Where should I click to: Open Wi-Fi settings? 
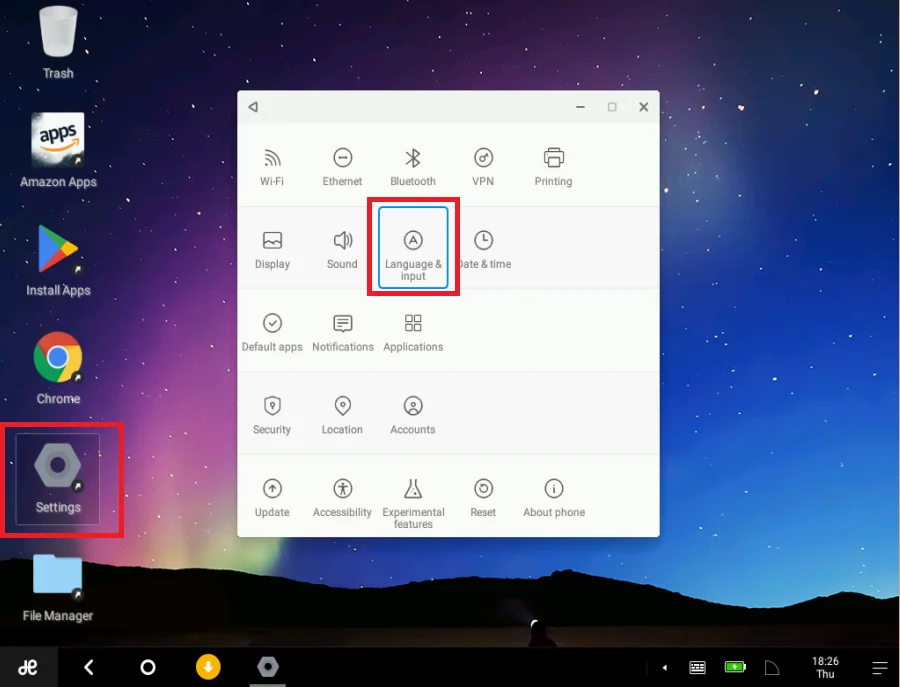click(x=272, y=166)
